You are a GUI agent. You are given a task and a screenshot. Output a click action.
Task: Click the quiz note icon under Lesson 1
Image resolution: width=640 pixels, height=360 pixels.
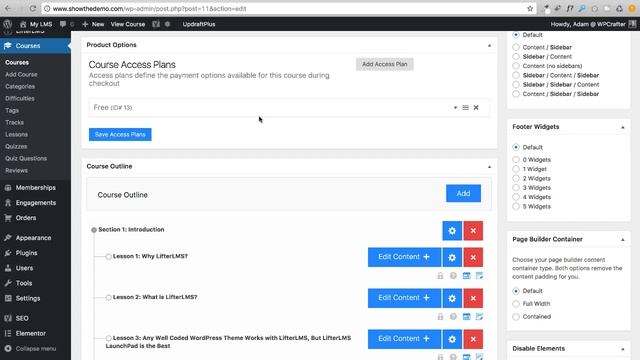pos(479,276)
